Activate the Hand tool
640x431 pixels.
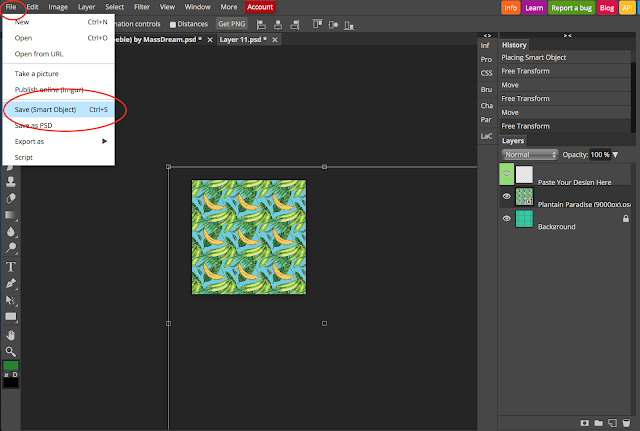[11, 335]
